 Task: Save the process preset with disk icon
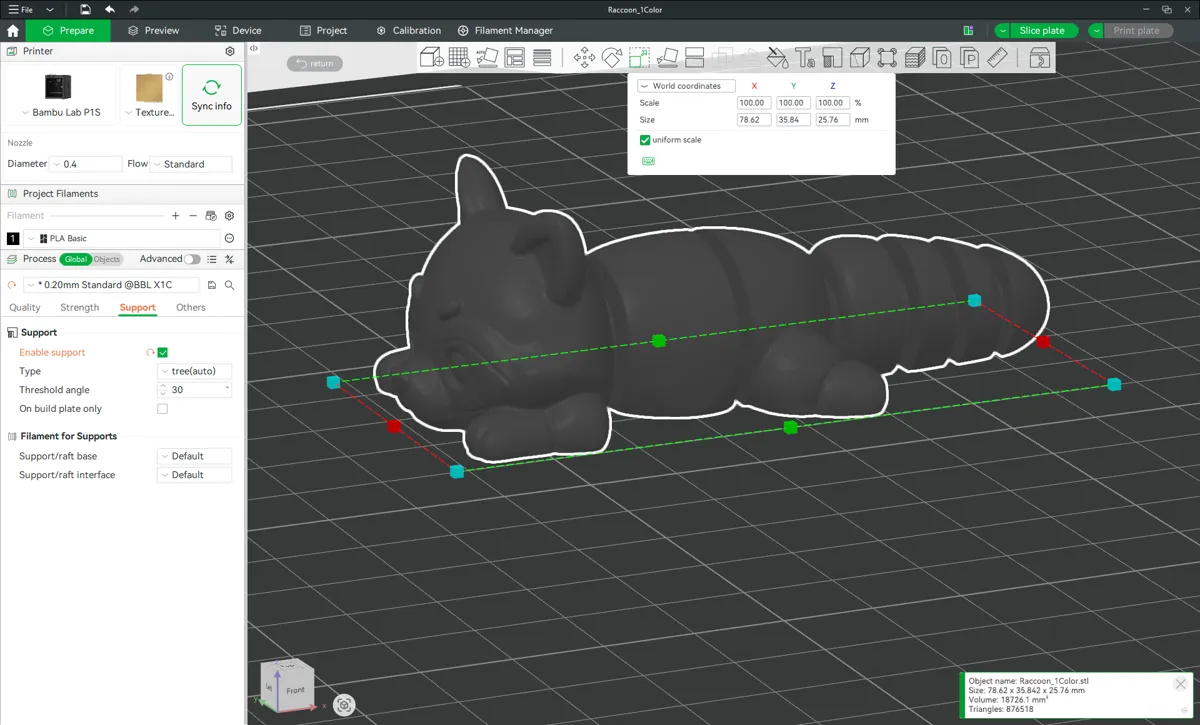[x=212, y=285]
